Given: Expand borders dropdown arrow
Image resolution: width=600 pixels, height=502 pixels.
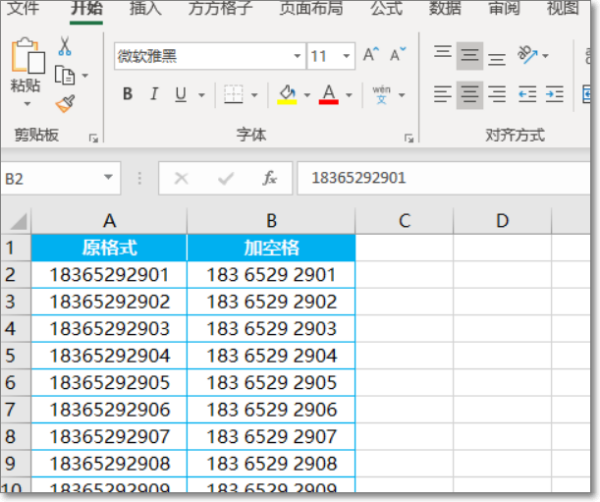Looking at the screenshot, I should [254, 95].
